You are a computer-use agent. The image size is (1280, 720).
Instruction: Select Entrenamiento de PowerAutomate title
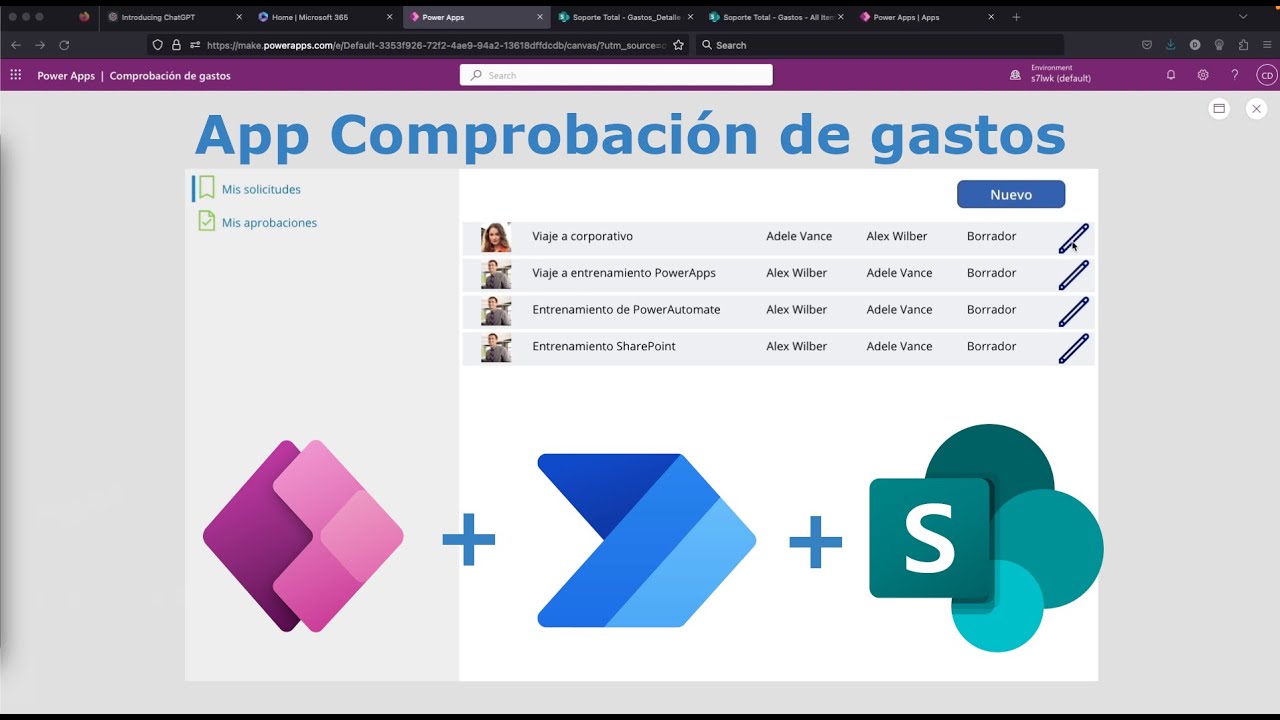626,310
